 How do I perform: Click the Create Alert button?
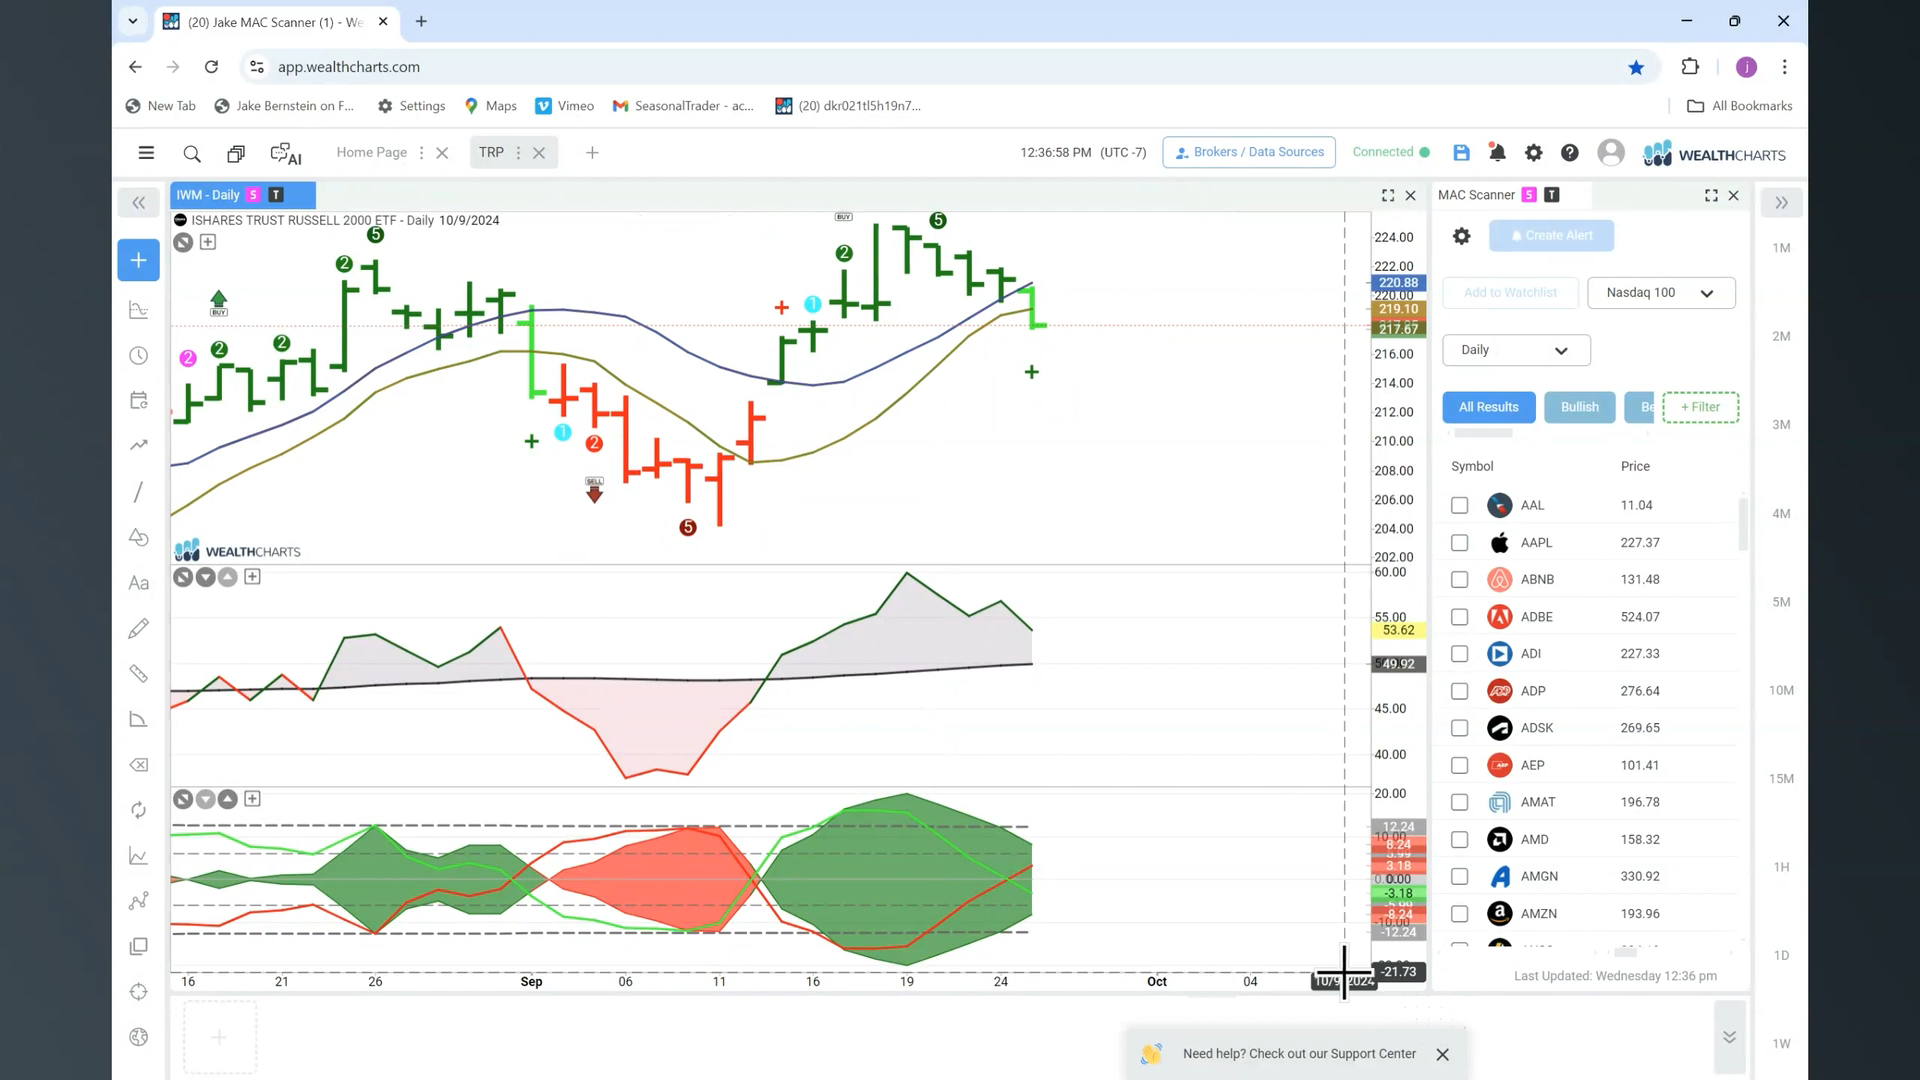1551,236
